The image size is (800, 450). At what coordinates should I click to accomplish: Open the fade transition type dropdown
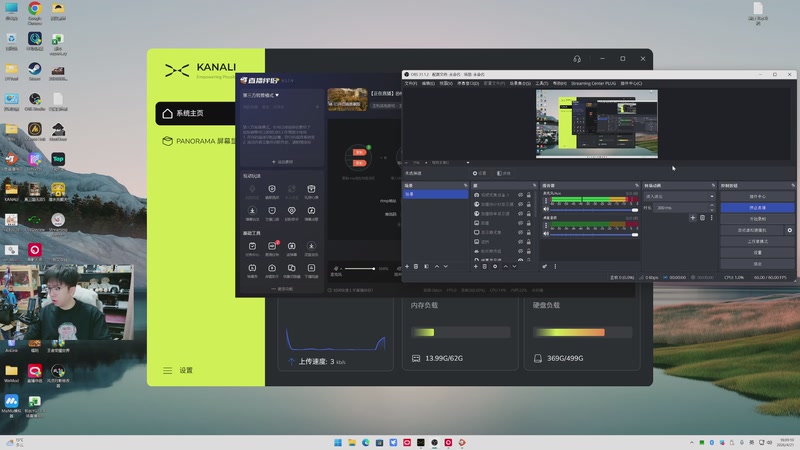[x=681, y=196]
